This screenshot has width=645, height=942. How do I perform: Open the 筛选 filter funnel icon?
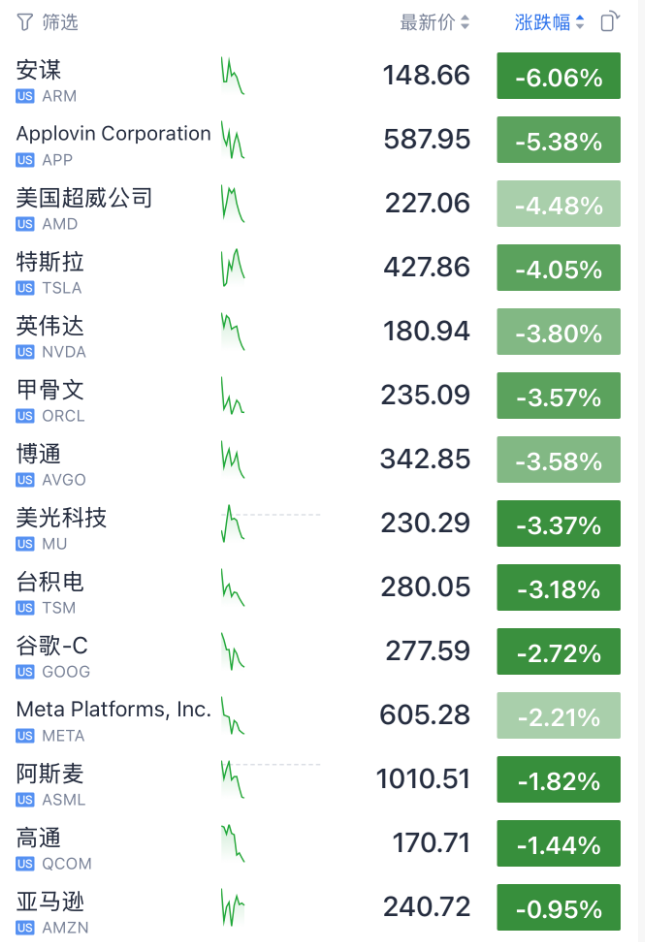pyautogui.click(x=25, y=22)
